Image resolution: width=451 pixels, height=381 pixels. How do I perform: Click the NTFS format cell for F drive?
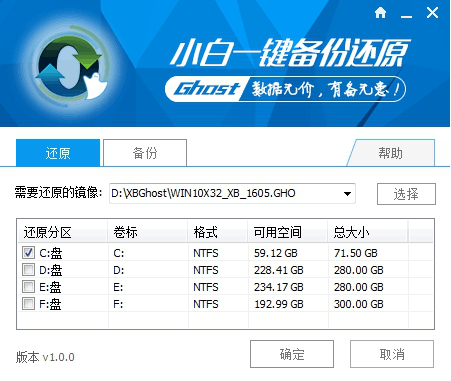pos(206,304)
